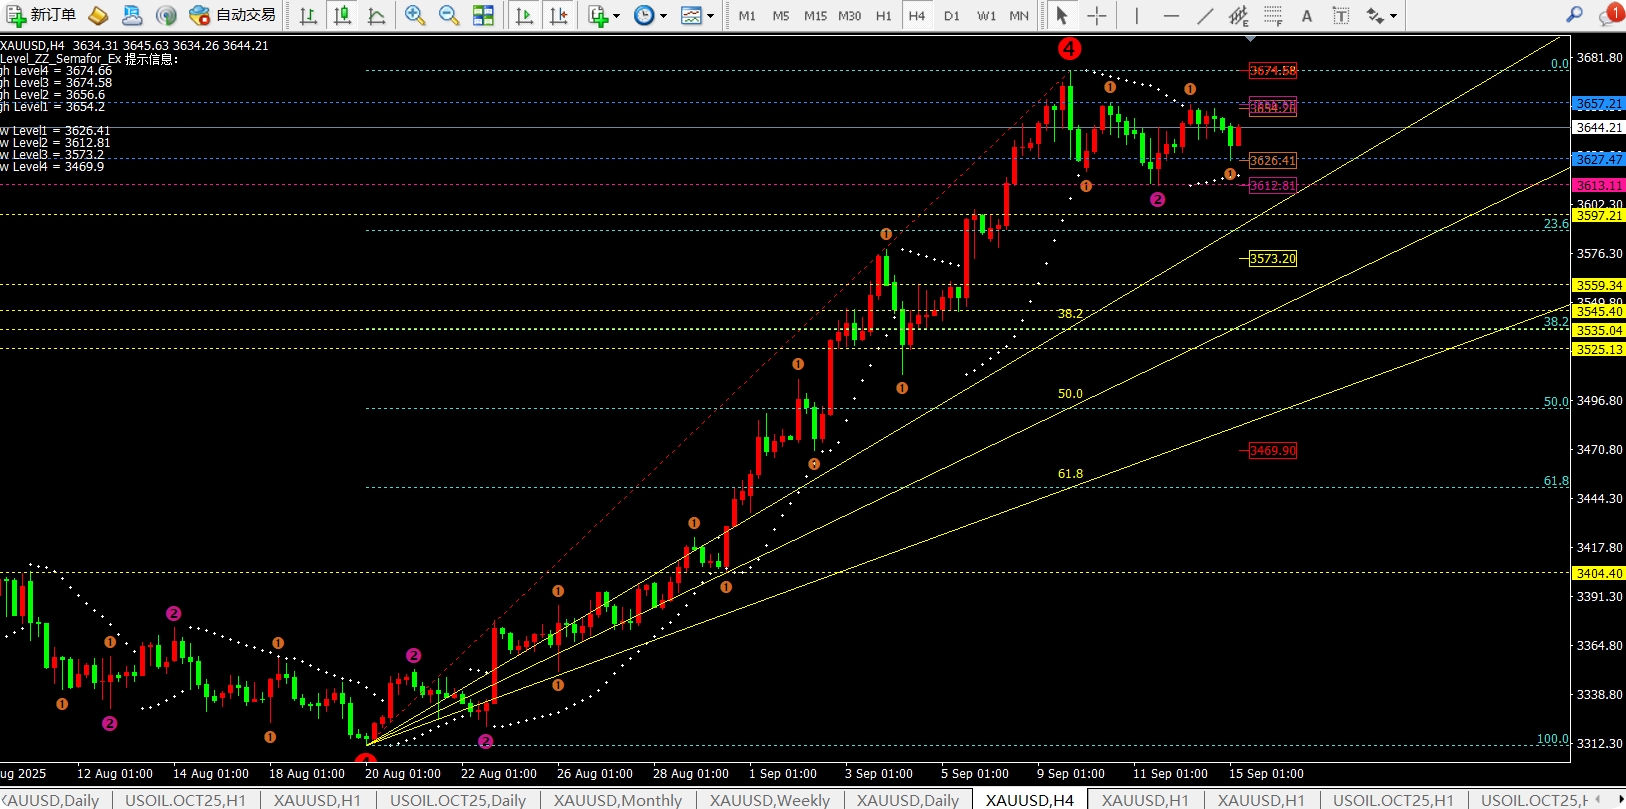Open the virtual hosting cloud icon

coord(132,15)
